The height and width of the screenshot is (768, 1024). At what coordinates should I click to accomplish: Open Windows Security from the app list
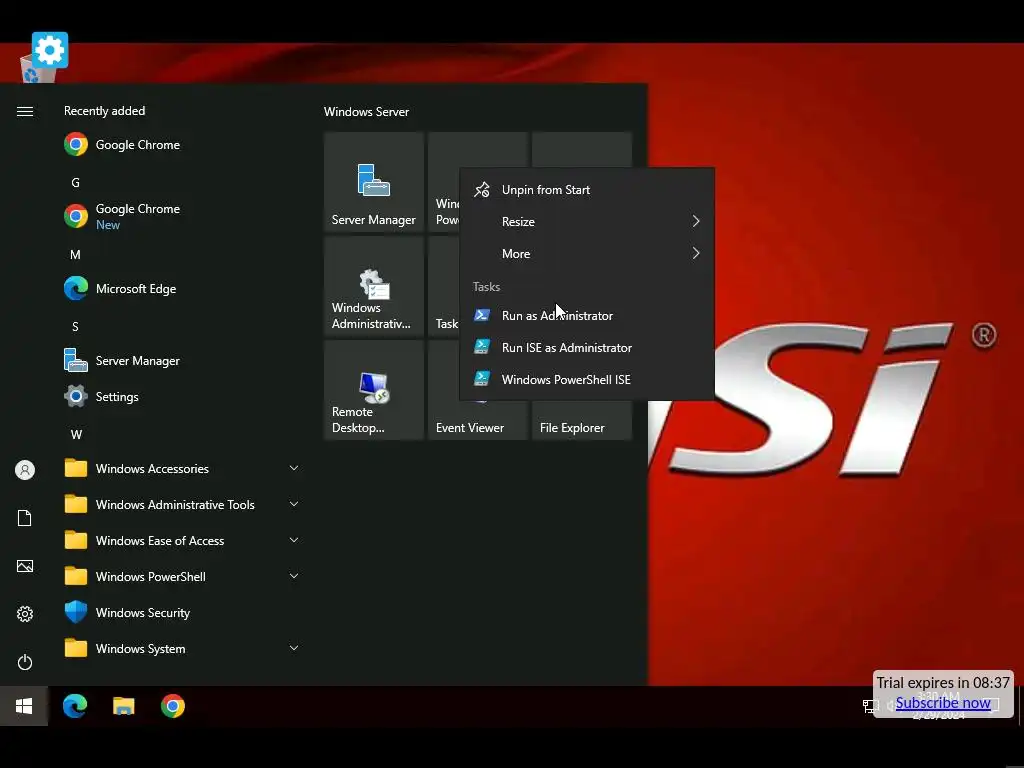tap(182, 613)
